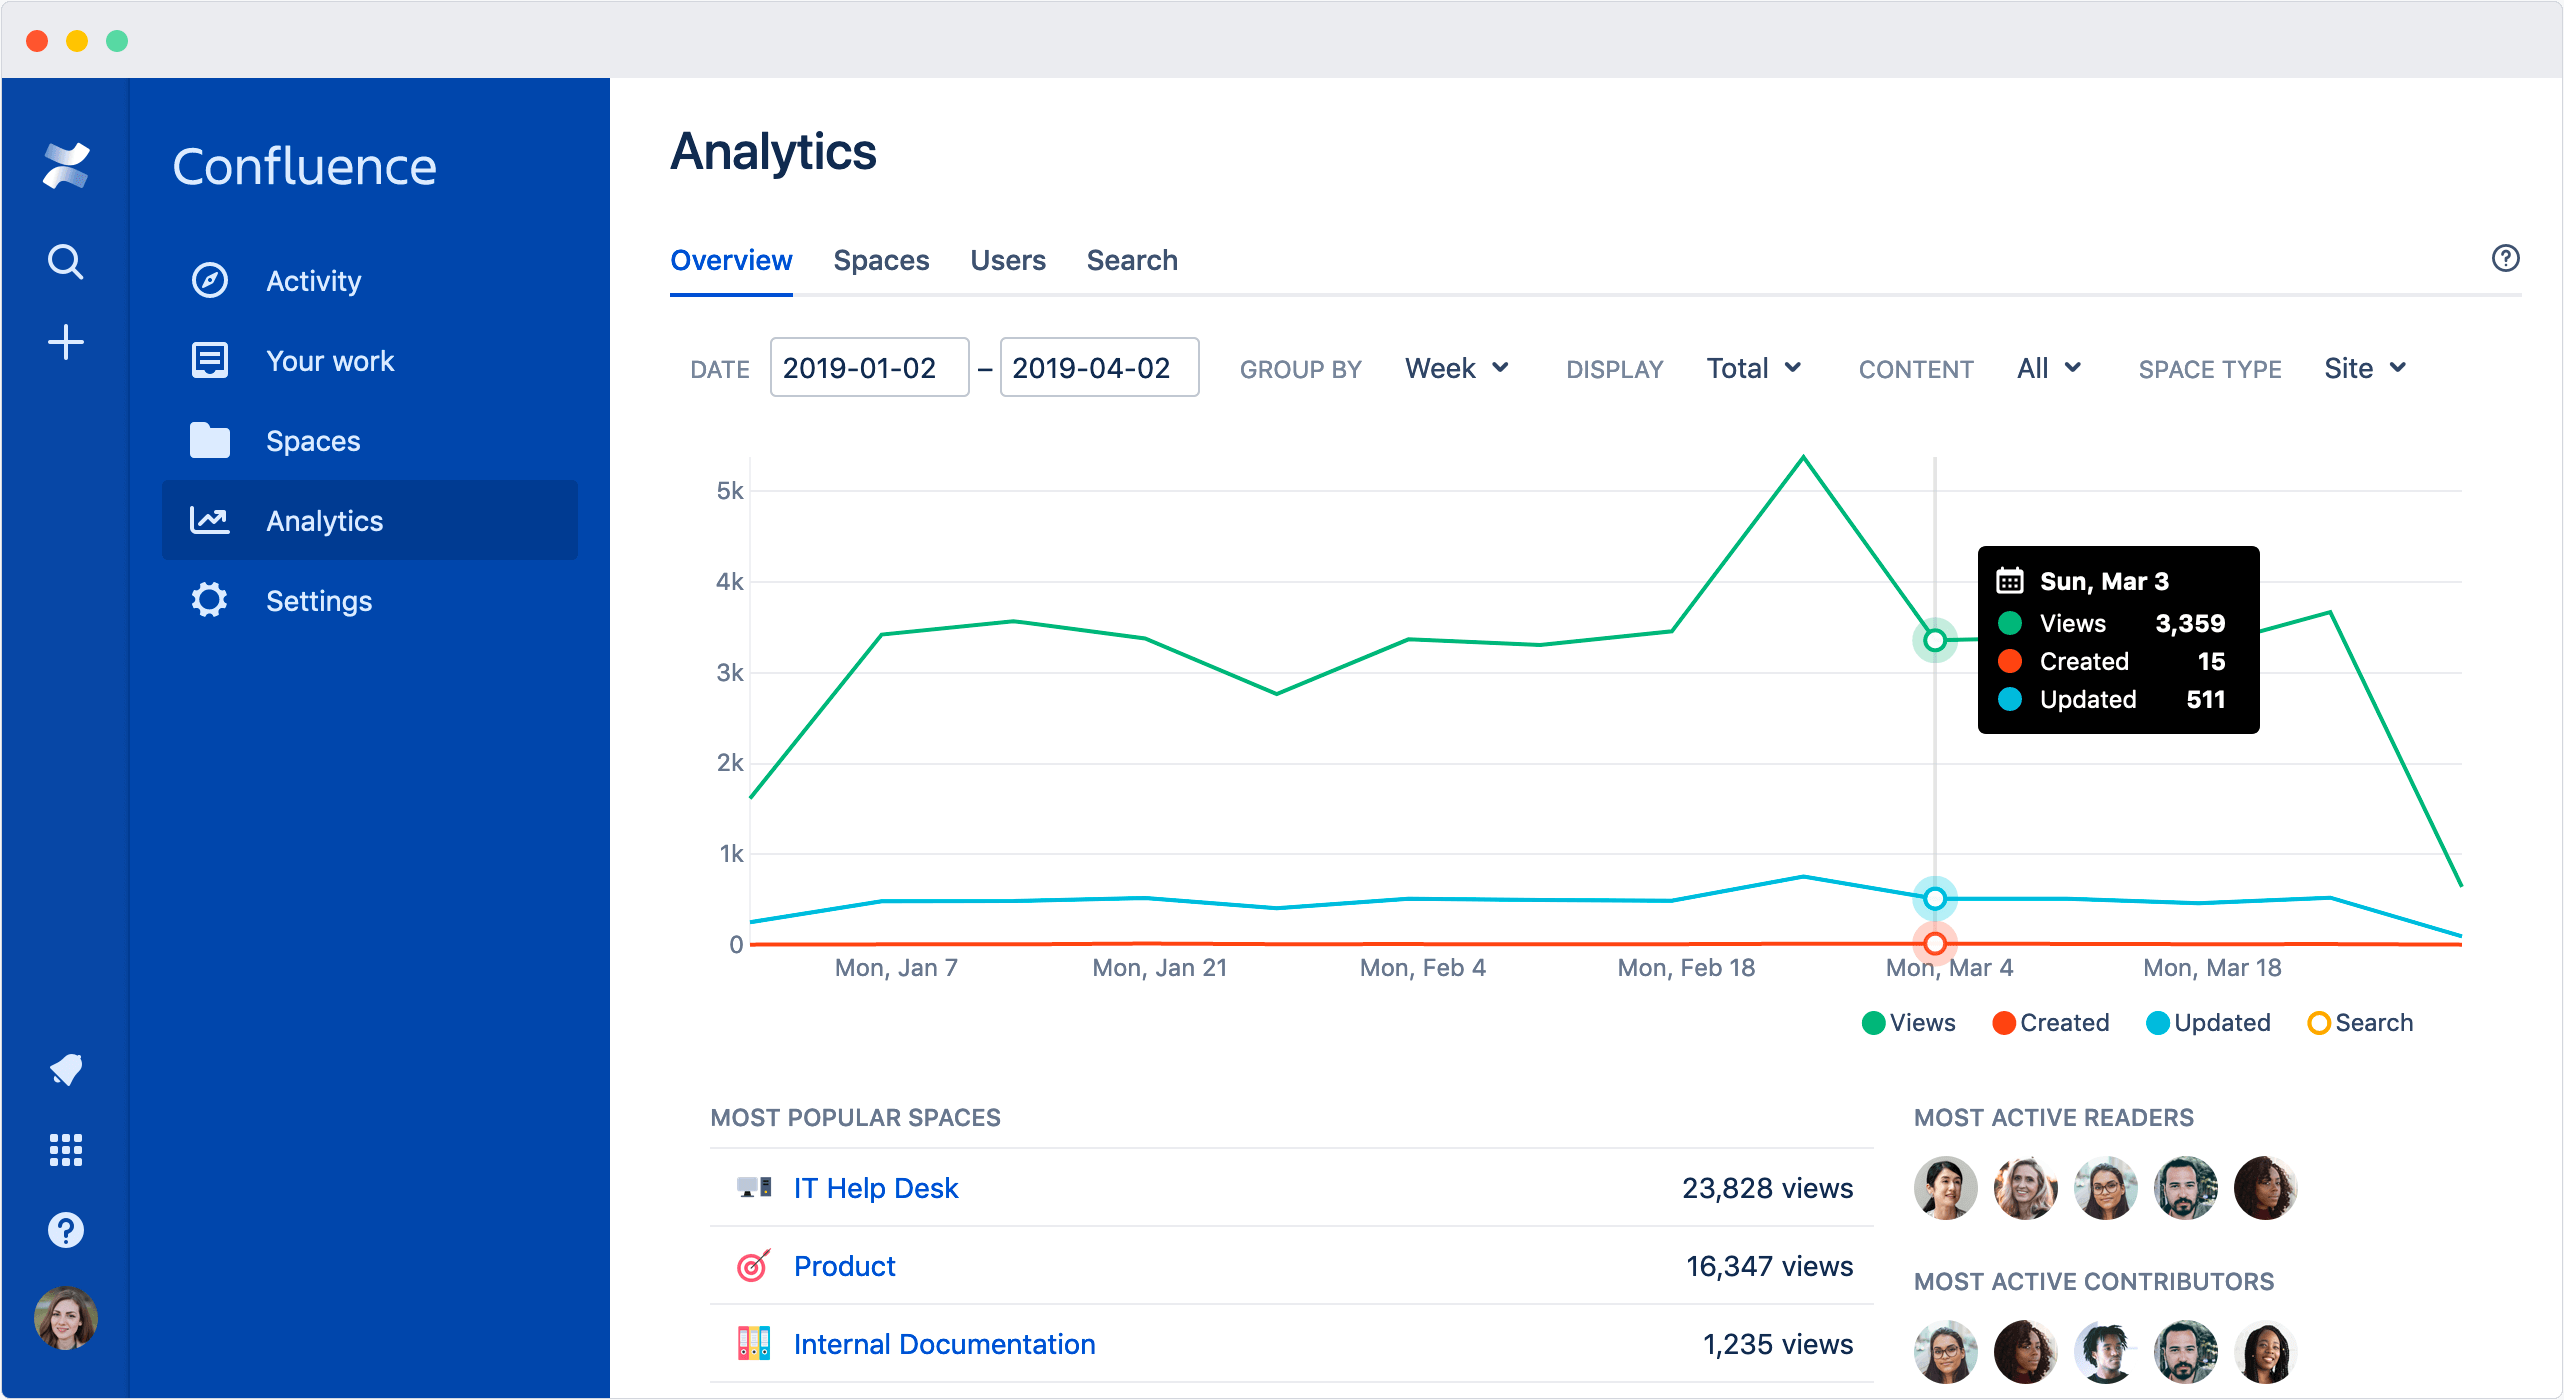
Task: Switch to the Users tab
Action: [1008, 260]
